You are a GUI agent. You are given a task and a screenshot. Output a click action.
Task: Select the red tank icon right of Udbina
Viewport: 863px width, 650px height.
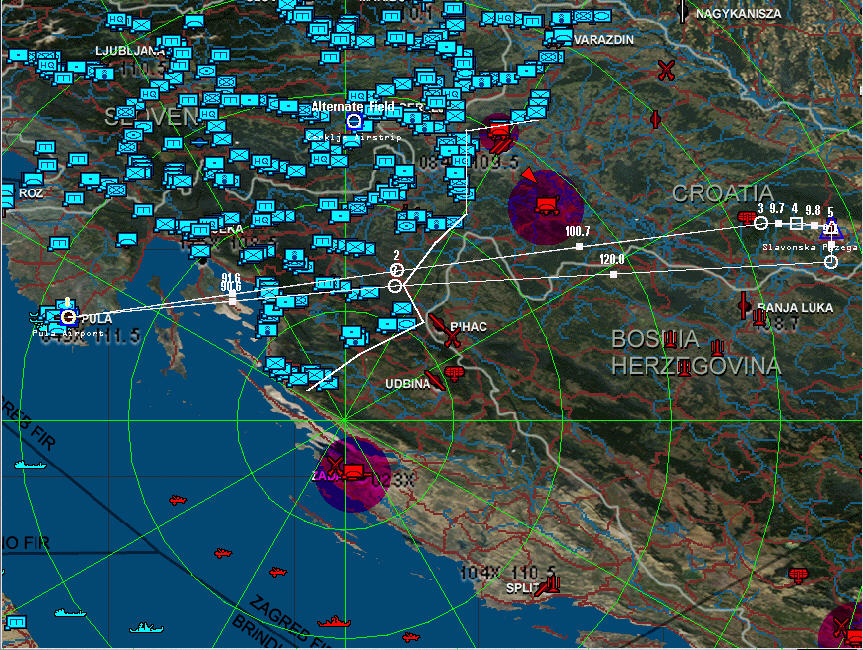456,373
